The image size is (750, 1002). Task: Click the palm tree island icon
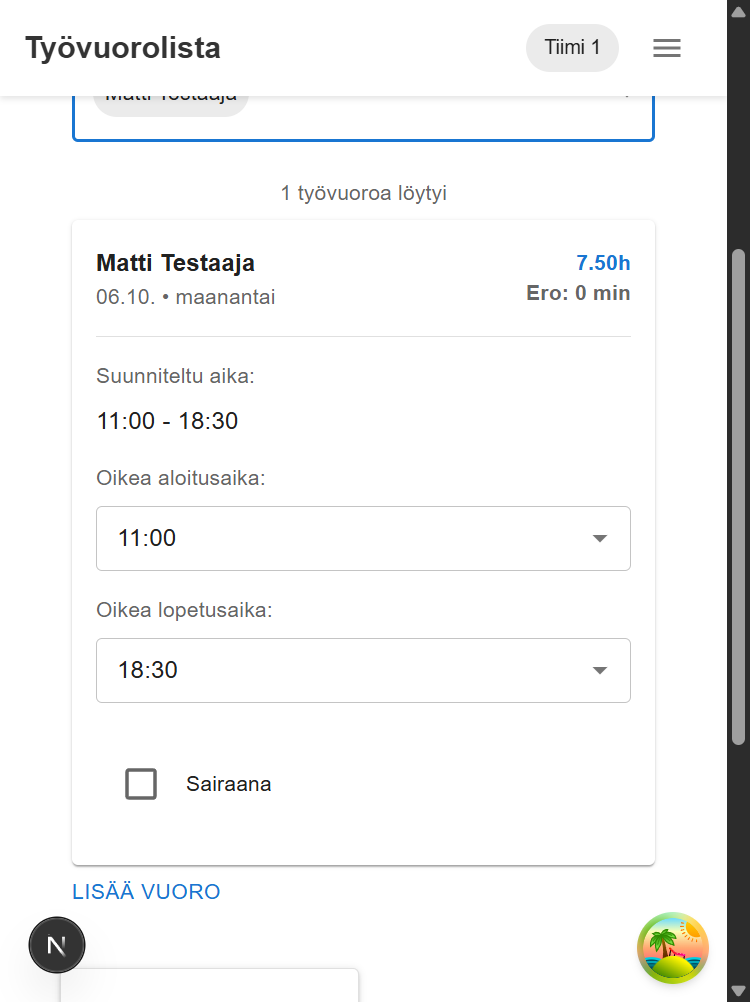pos(672,948)
